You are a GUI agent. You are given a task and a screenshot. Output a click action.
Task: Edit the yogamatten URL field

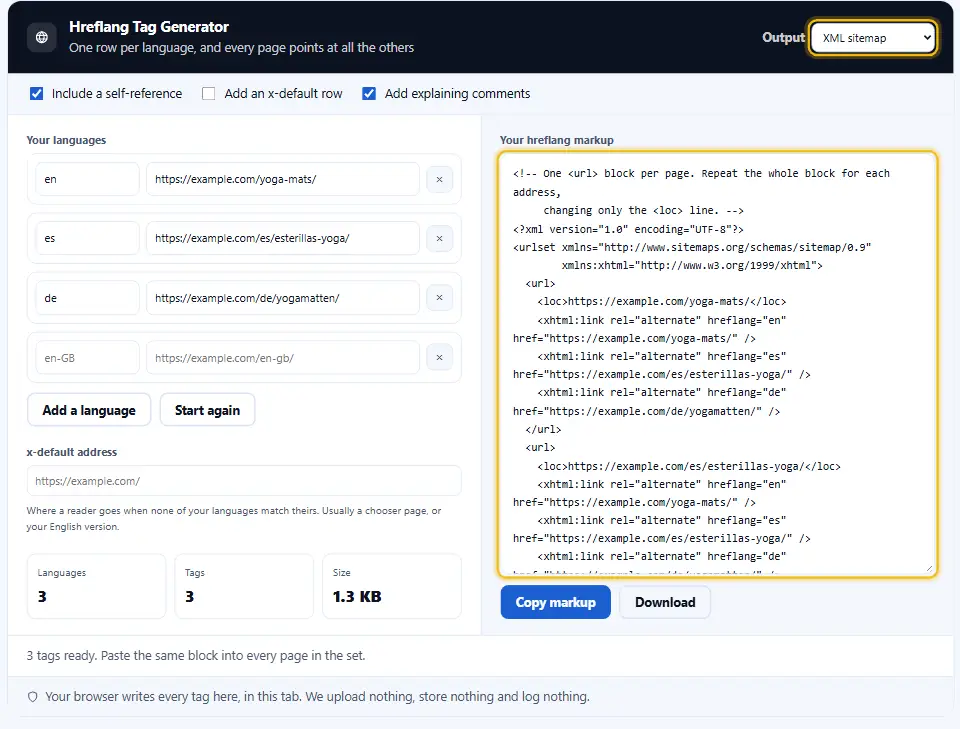[283, 298]
